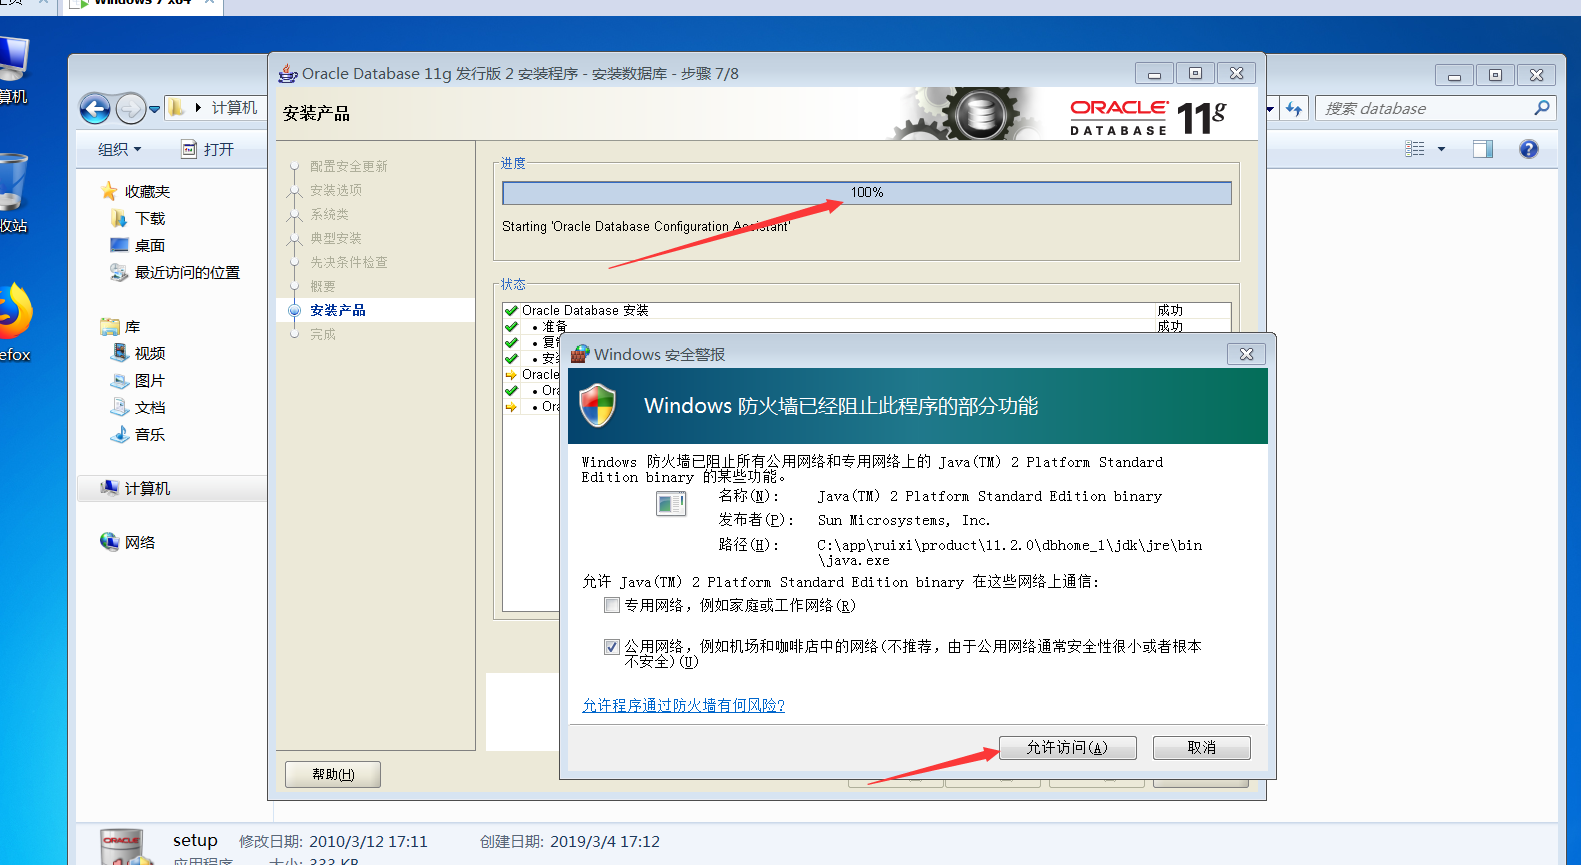Click the Oracle 11g Database logo
The width and height of the screenshot is (1581, 865).
[1148, 117]
